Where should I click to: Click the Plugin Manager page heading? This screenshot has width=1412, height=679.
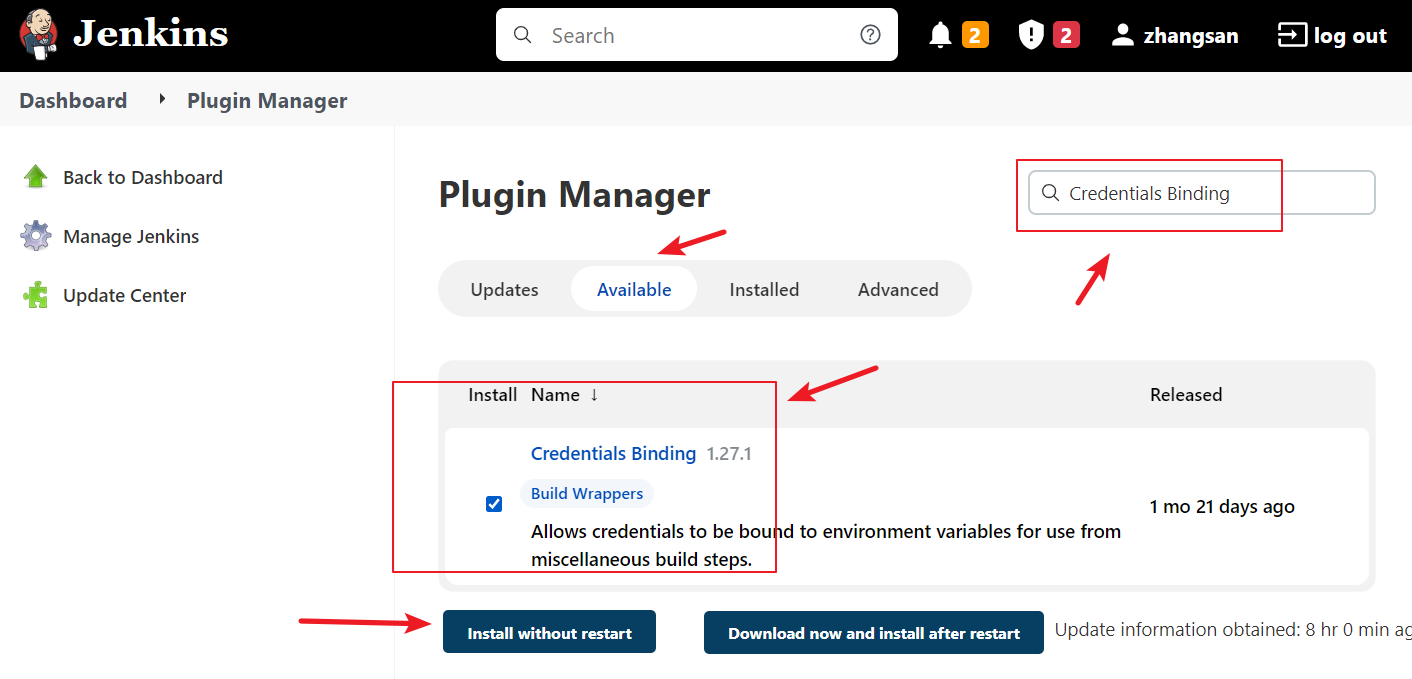(574, 194)
